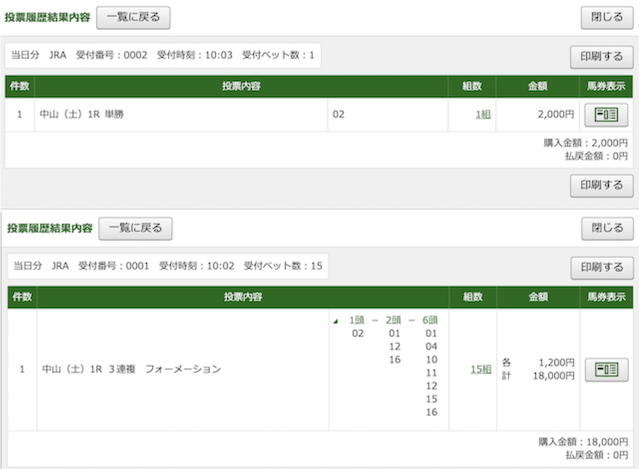Open the 1組 combinations link
This screenshot has height=469, width=640.
483,115
